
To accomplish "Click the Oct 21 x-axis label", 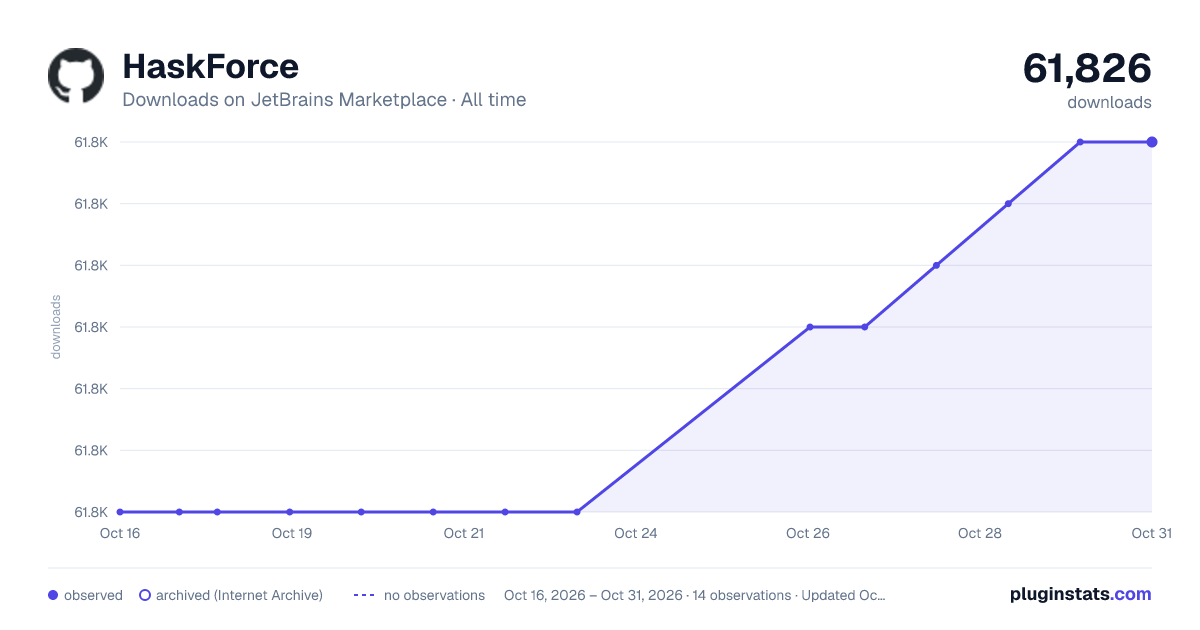I will (464, 533).
